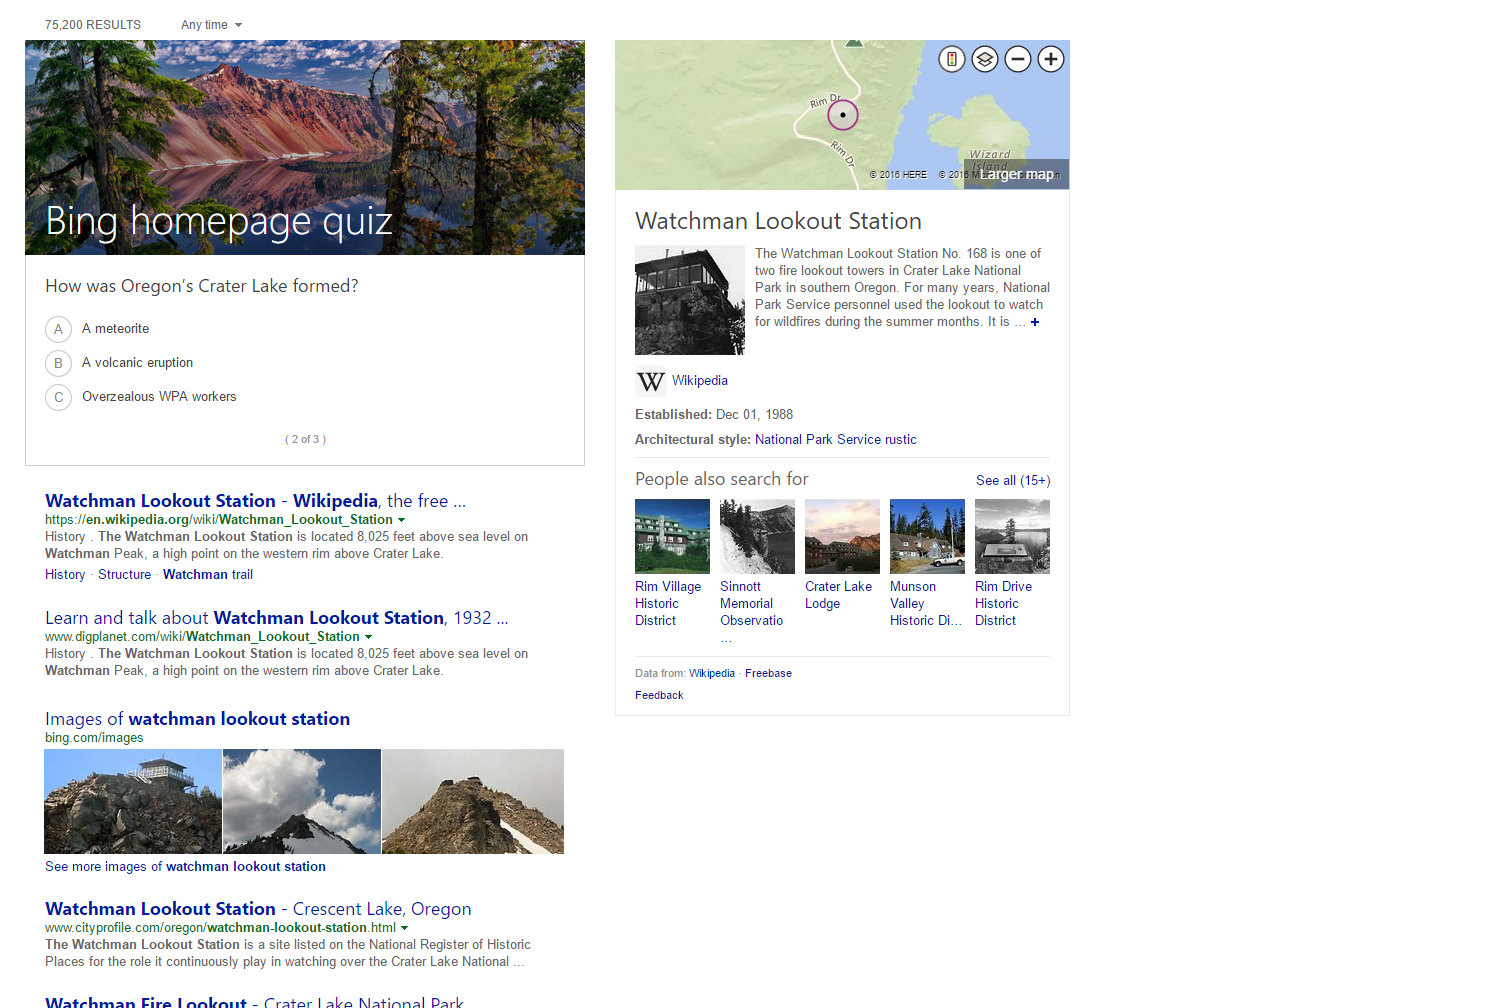The height and width of the screenshot is (1008, 1512).
Task: Open the History sublink
Action: point(65,575)
